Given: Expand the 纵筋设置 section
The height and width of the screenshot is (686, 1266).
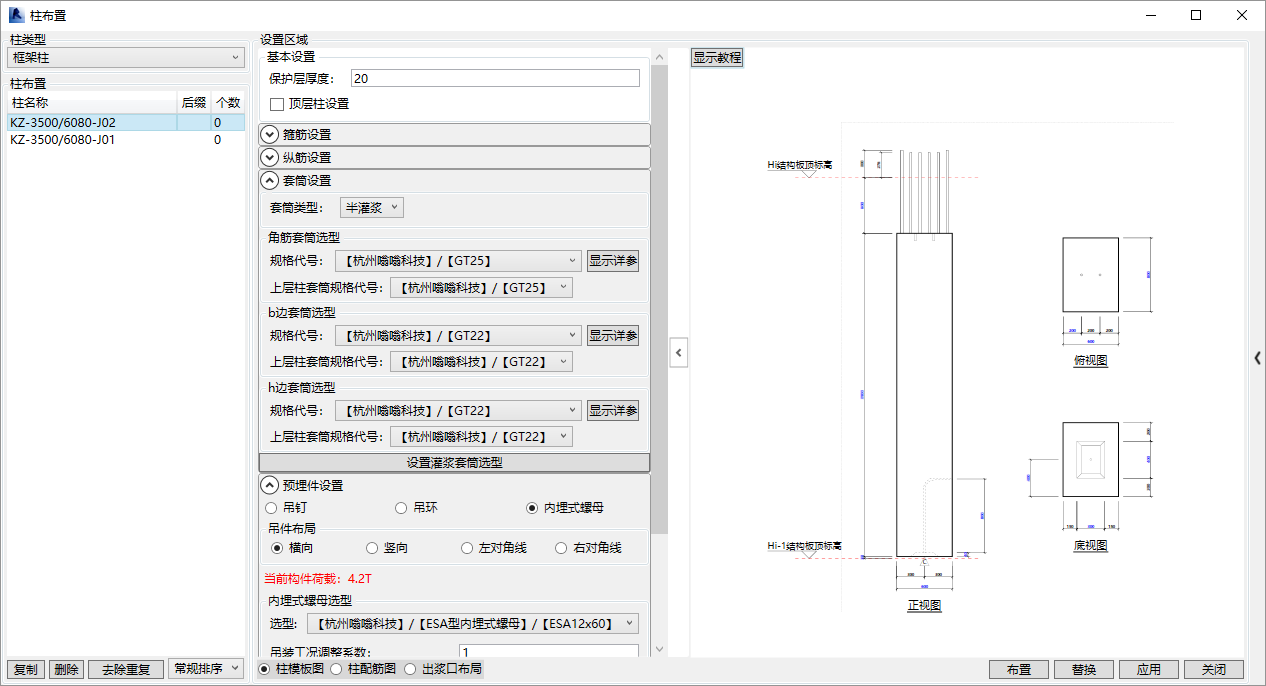Looking at the screenshot, I should tap(269, 157).
